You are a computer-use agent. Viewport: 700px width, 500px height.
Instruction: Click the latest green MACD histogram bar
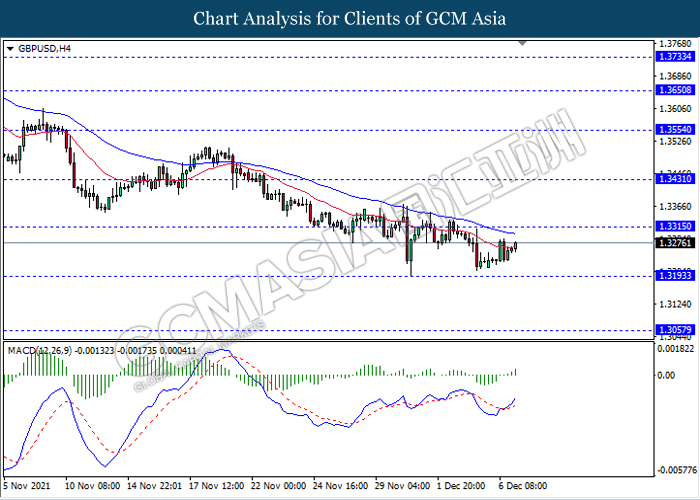[x=516, y=372]
